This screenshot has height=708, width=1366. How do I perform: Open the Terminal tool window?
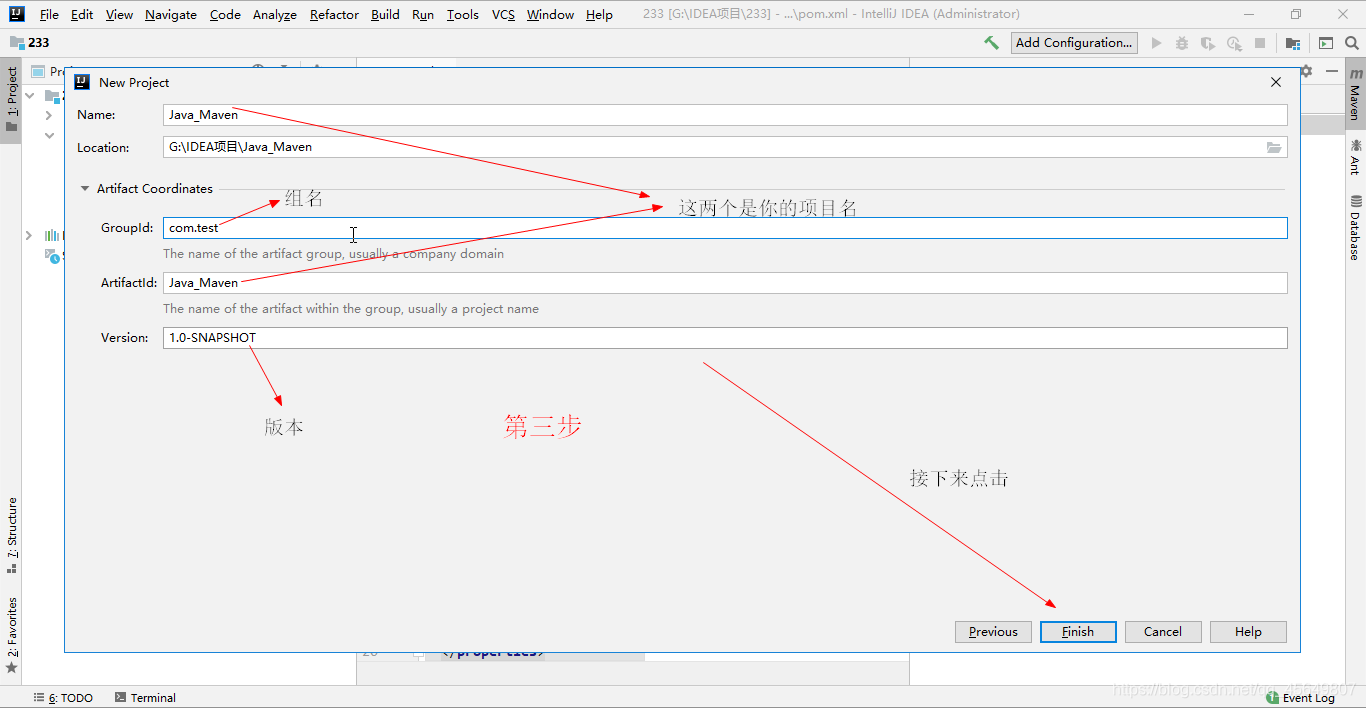coord(145,698)
